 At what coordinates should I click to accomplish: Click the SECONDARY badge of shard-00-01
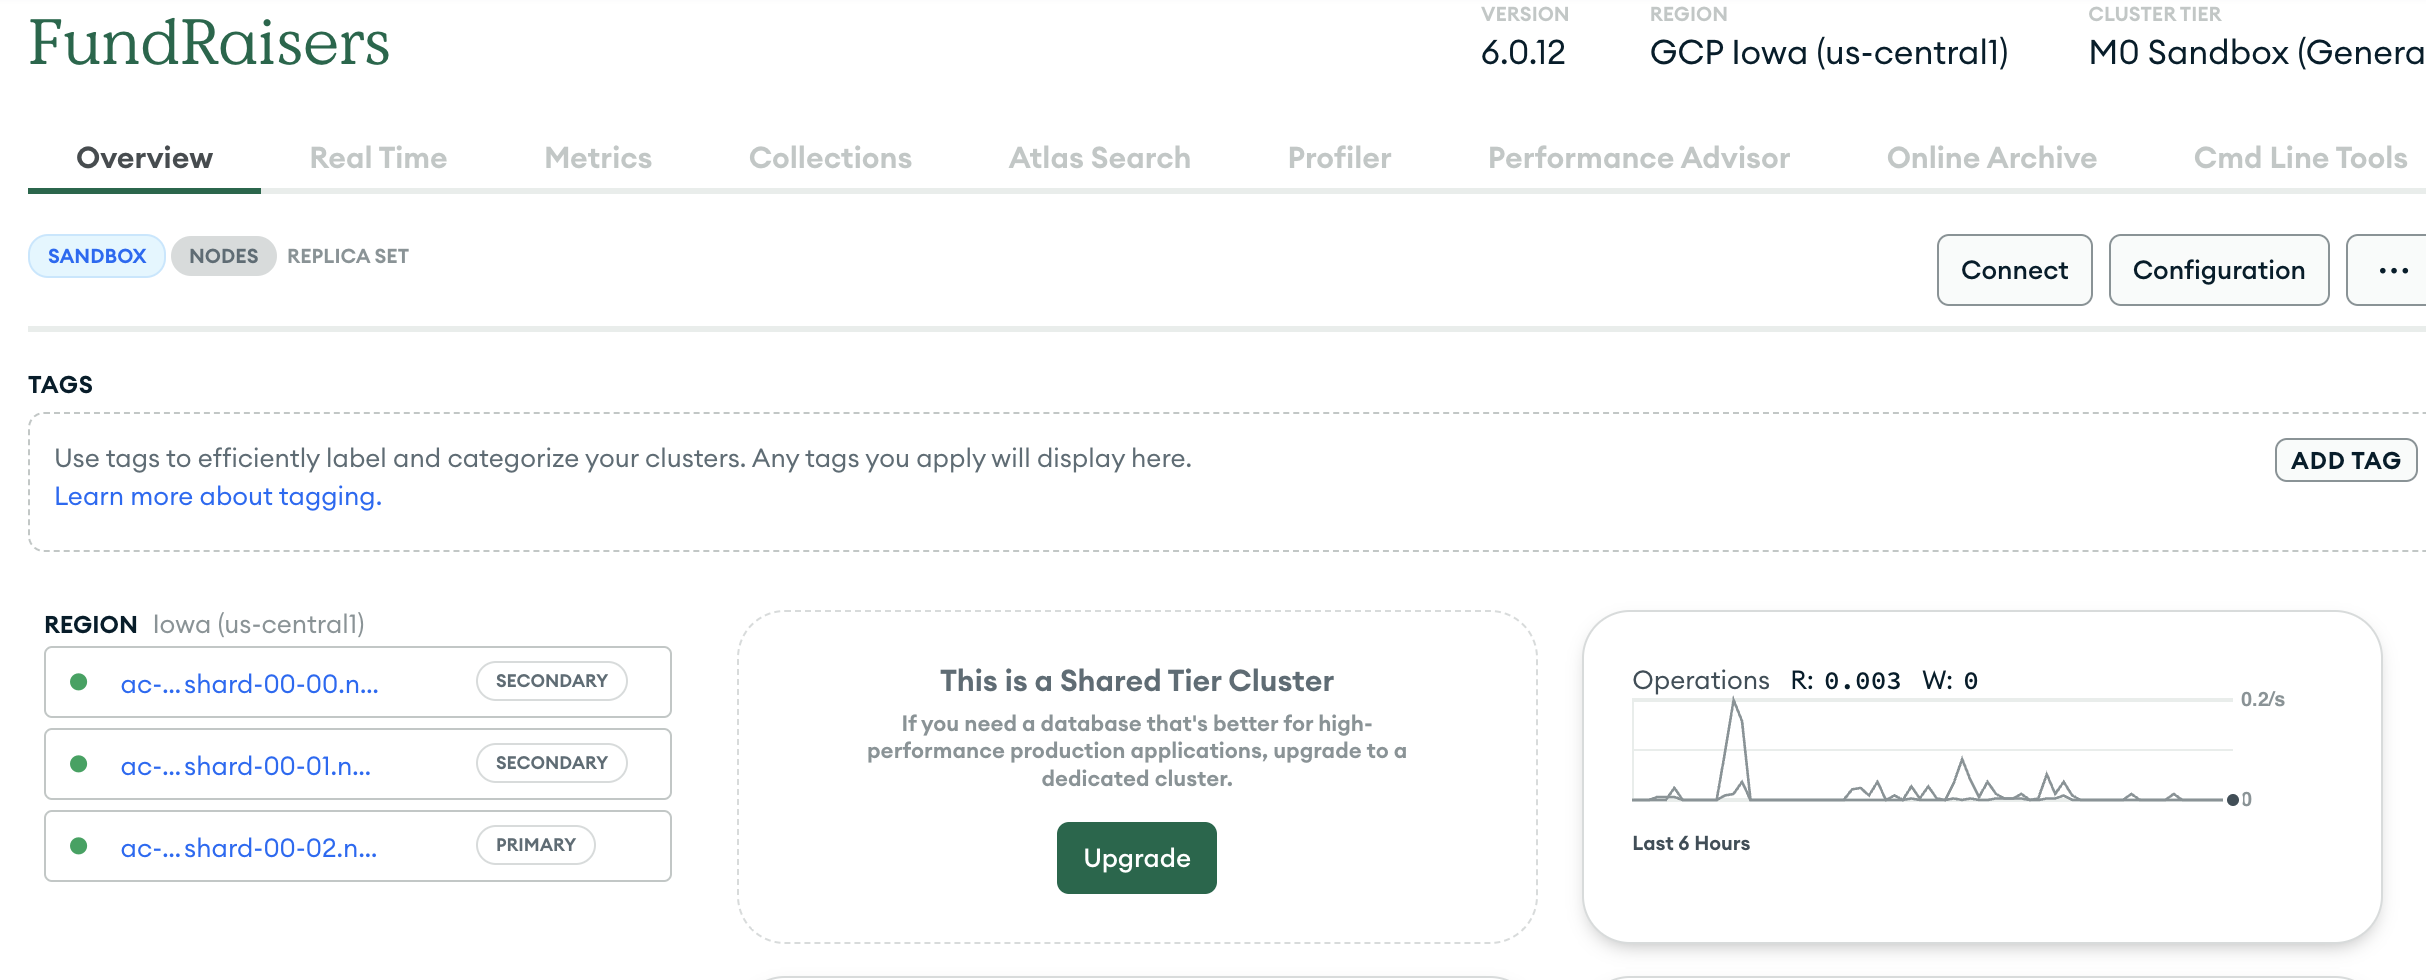click(x=551, y=763)
